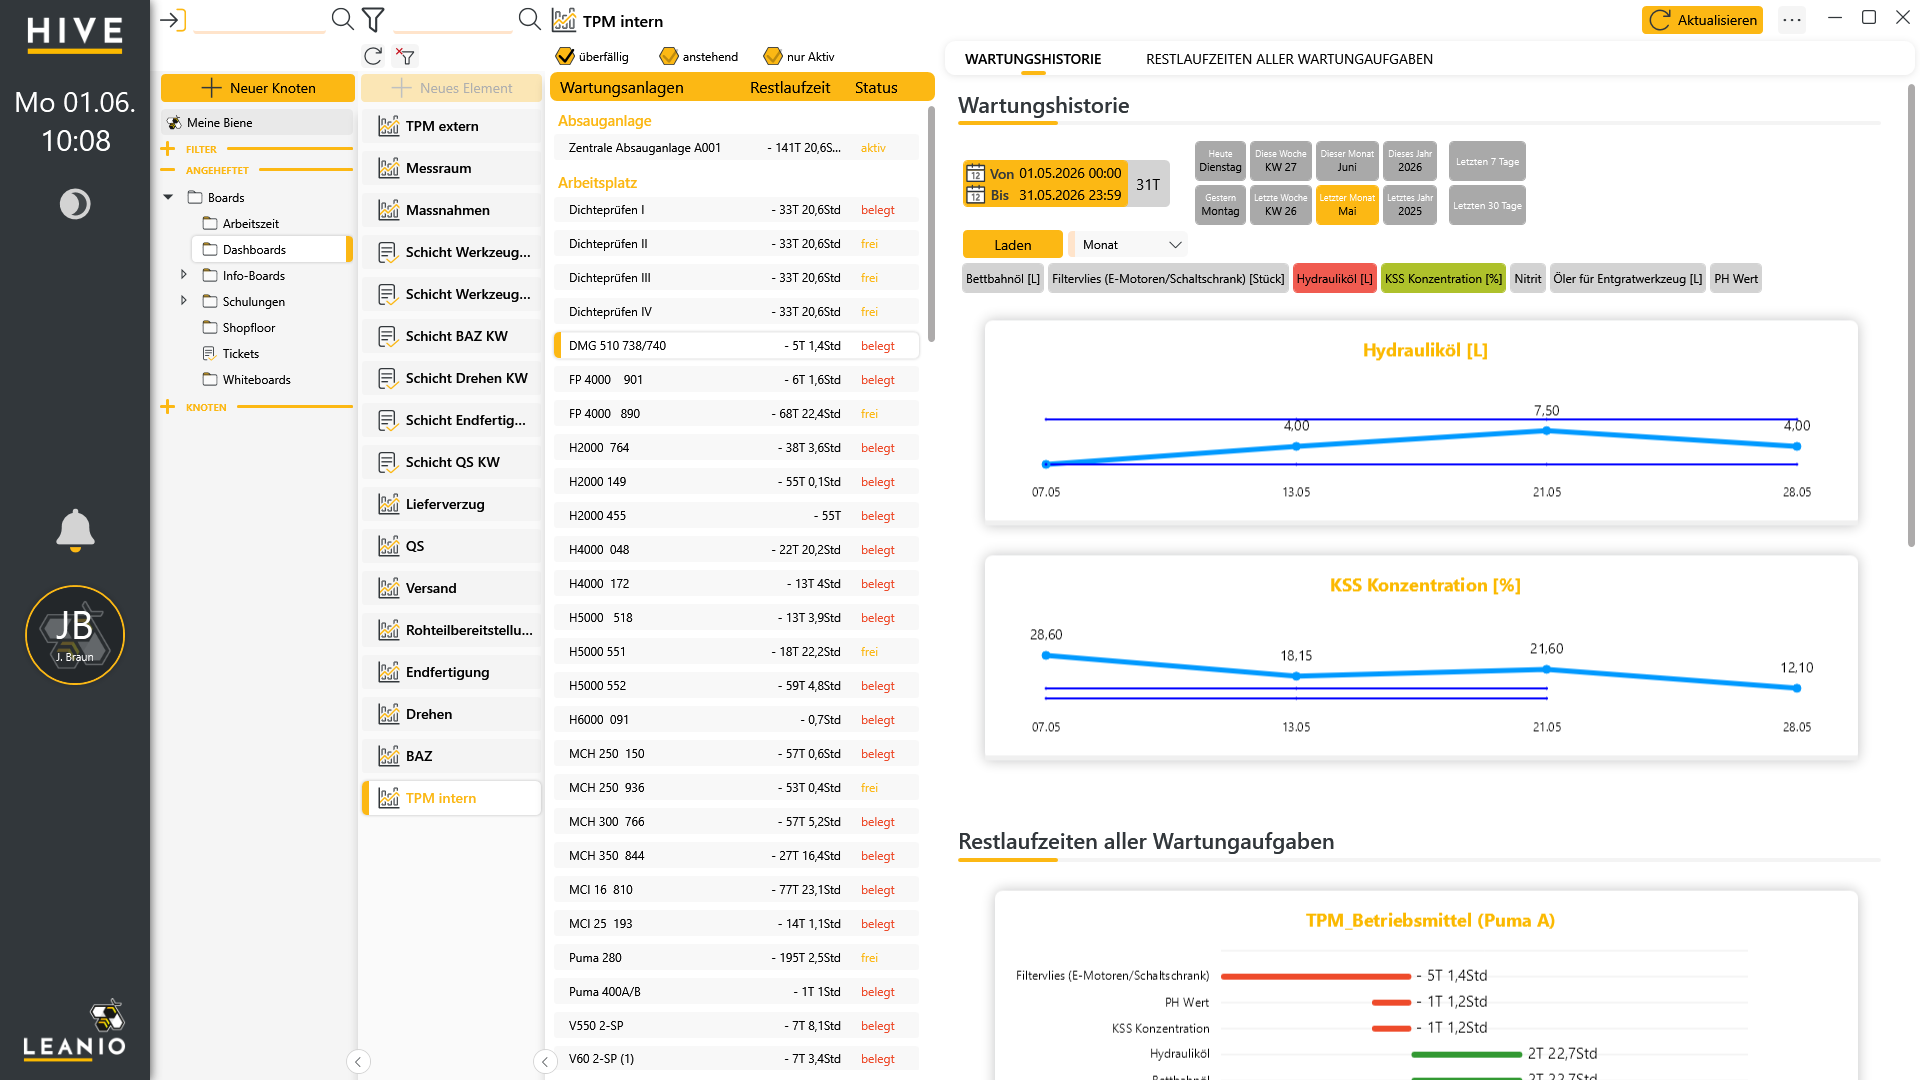Screen dimensions: 1920x1080
Task: Toggle the dark mode moon icon
Action: coord(75,204)
